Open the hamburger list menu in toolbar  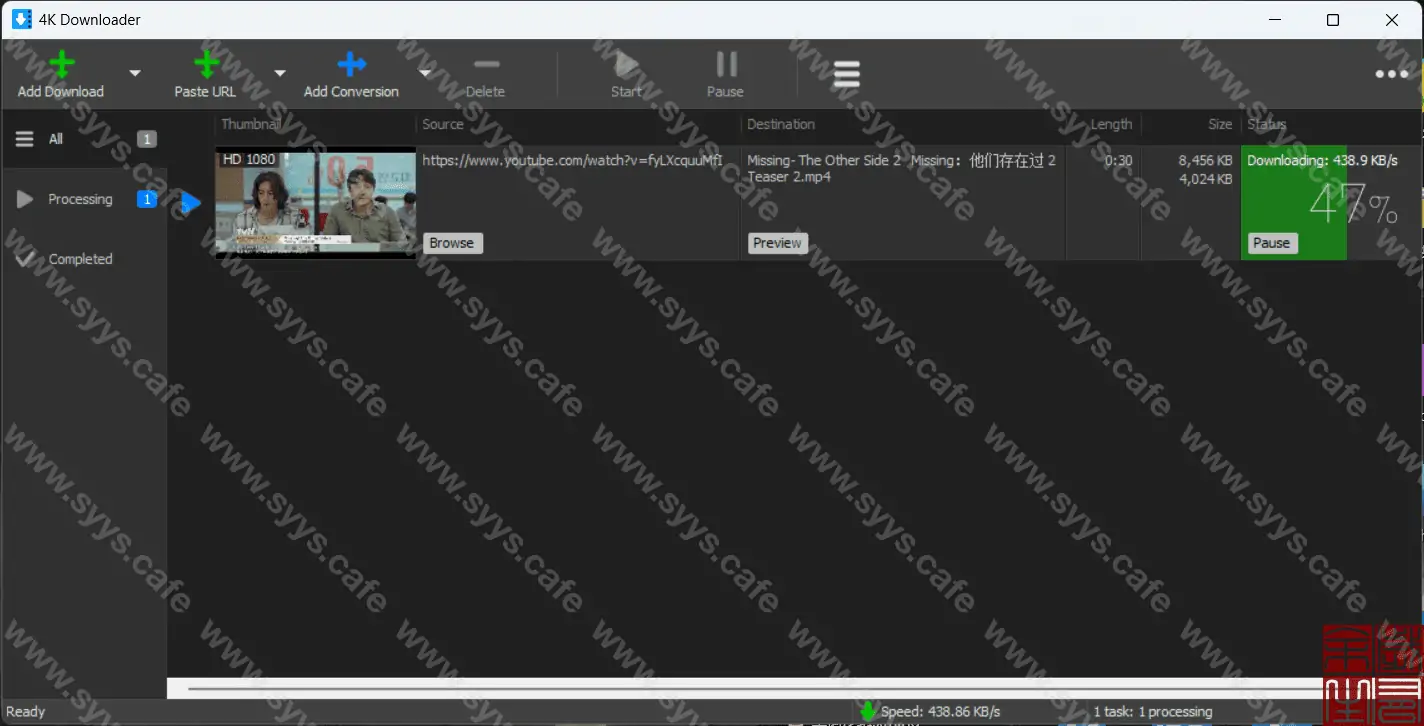pyautogui.click(x=846, y=75)
